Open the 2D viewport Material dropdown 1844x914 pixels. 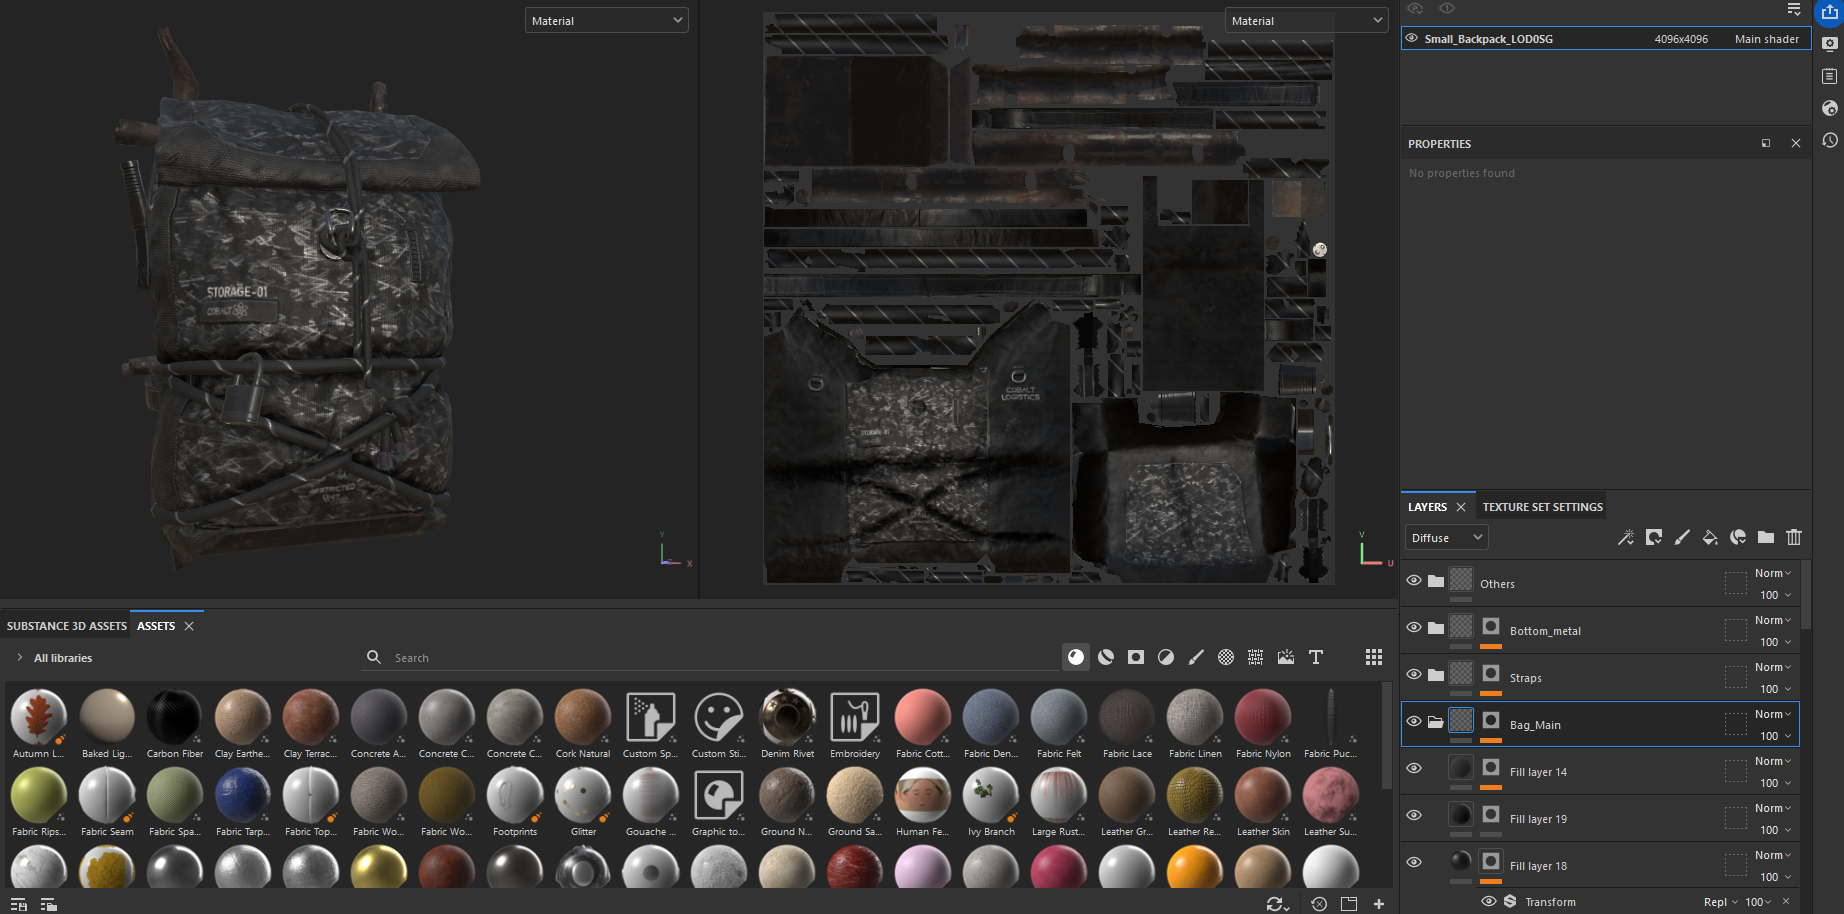[1307, 20]
